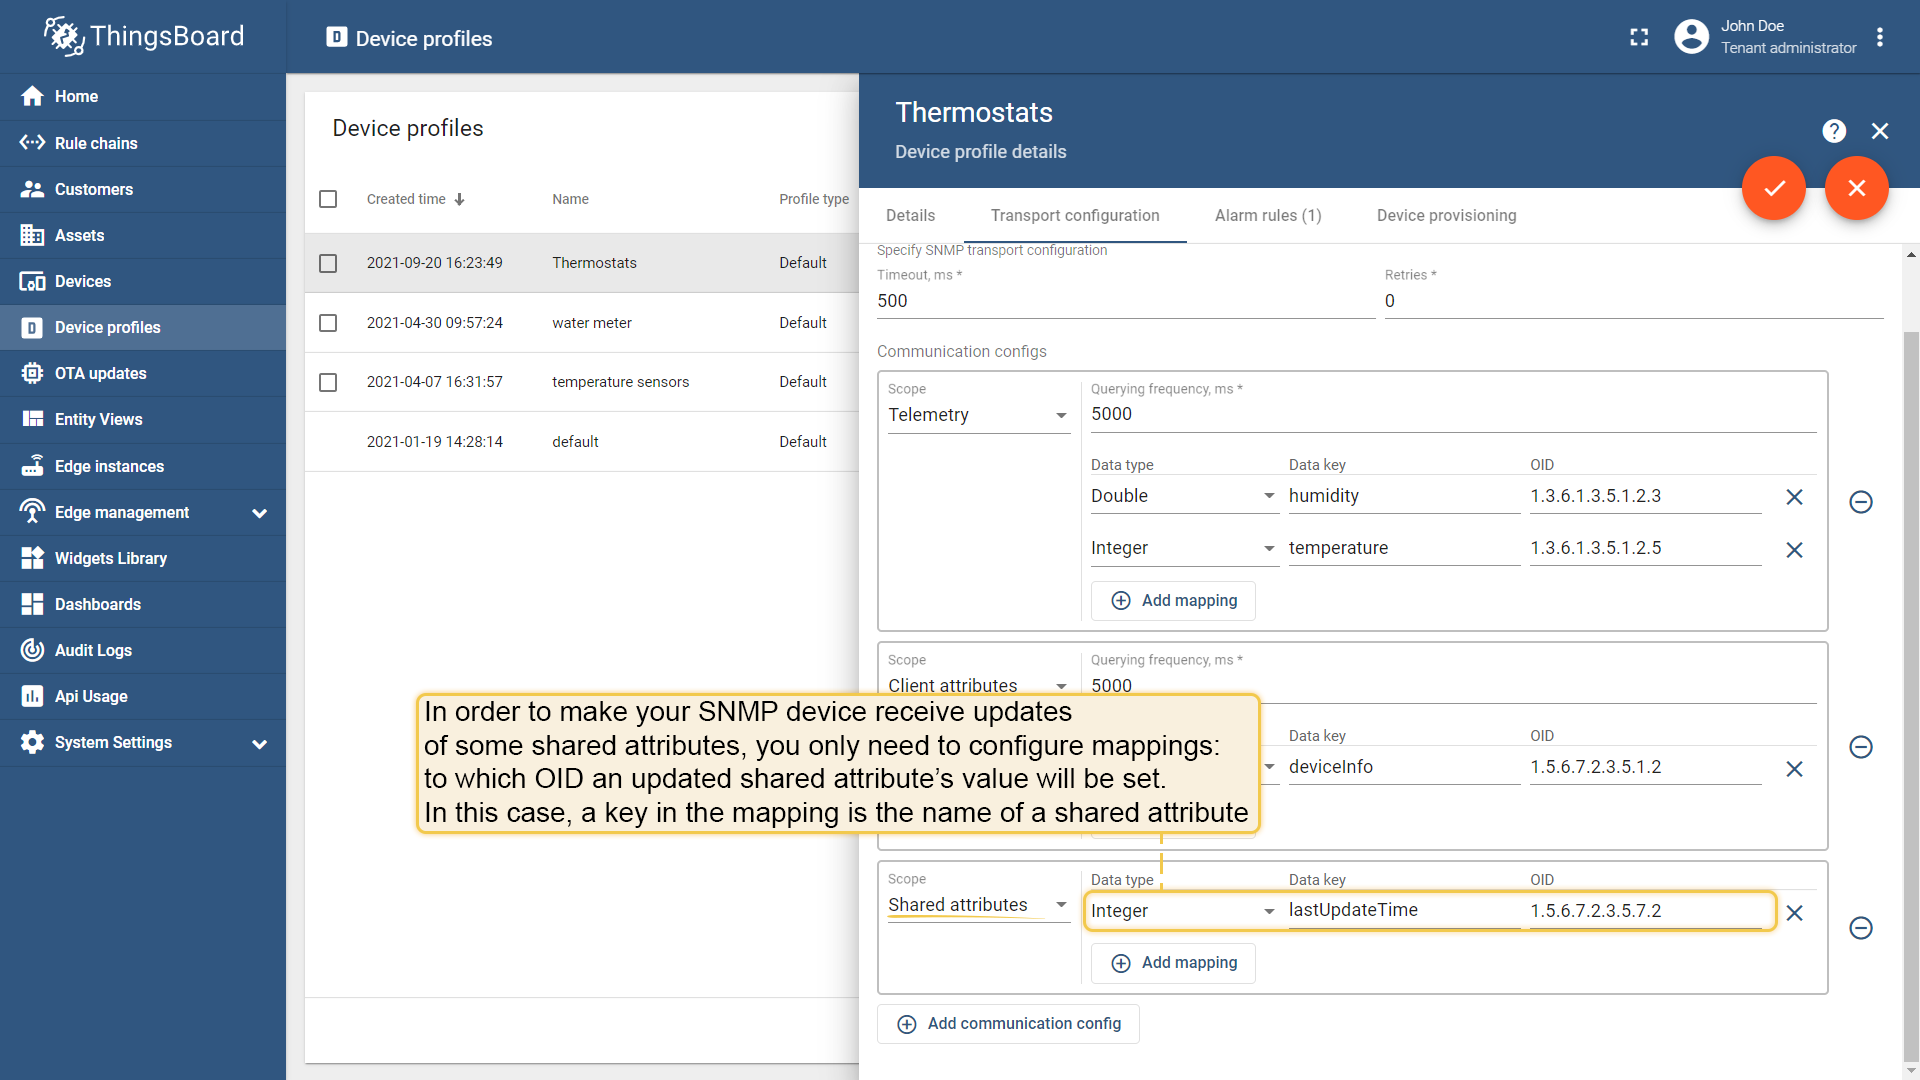The height and width of the screenshot is (1080, 1920).
Task: Click Add mapping under Shared attributes
Action: pyautogui.click(x=1173, y=963)
